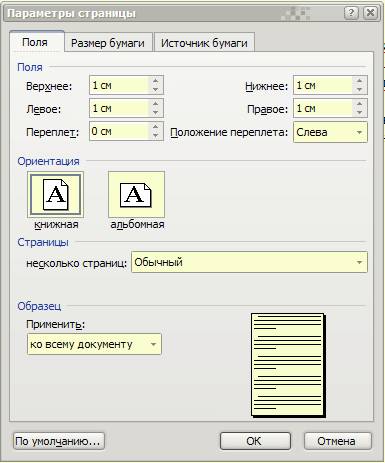This screenshot has height=463, width=385.
Task: Switch to the Размер бумаги tab
Action: pos(108,43)
